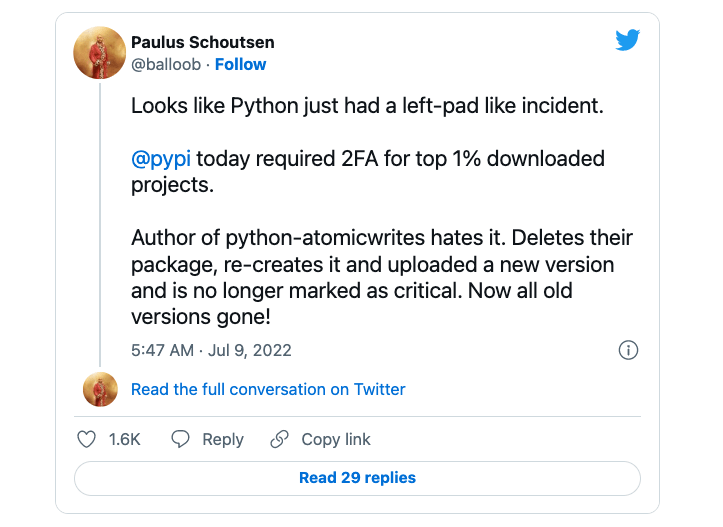Click the left-pad incident sentence in tweet
Screen dimensions: 723x527
coord(367,105)
